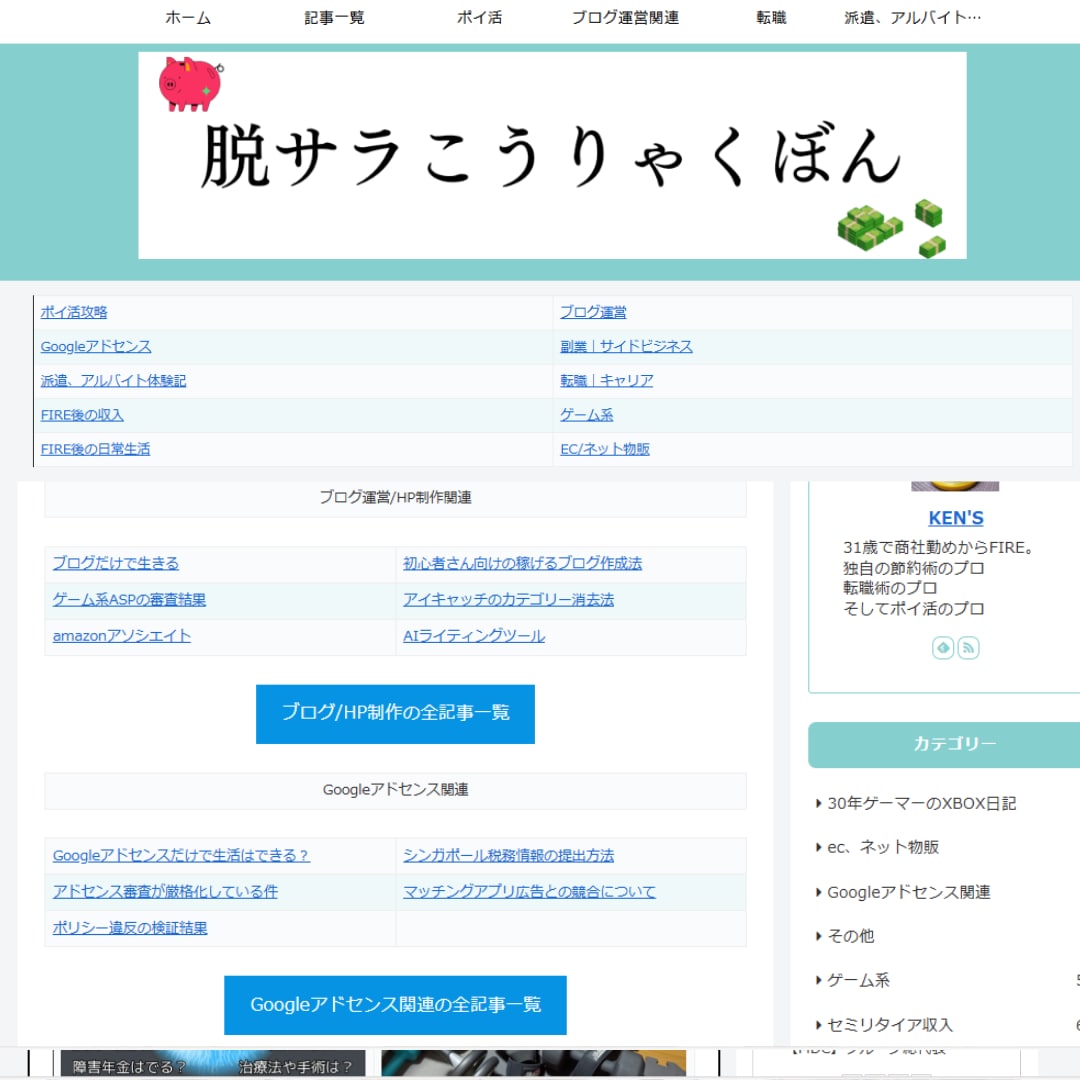Screen dimensions: 1080x1080
Task: Open the AIライティングツール link
Action: click(474, 636)
